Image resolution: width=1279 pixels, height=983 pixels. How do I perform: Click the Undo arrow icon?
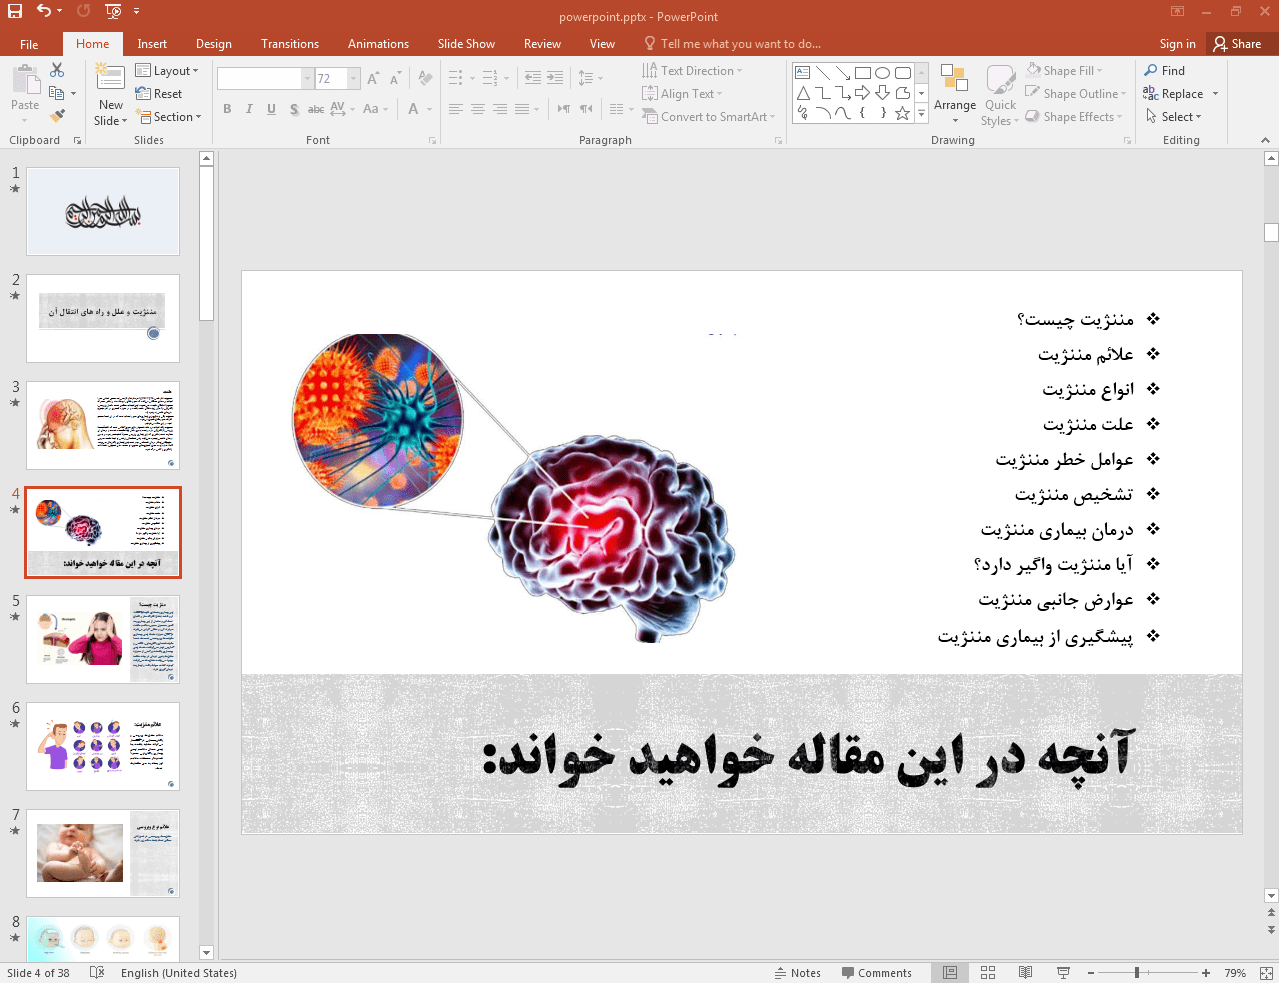click(x=43, y=11)
